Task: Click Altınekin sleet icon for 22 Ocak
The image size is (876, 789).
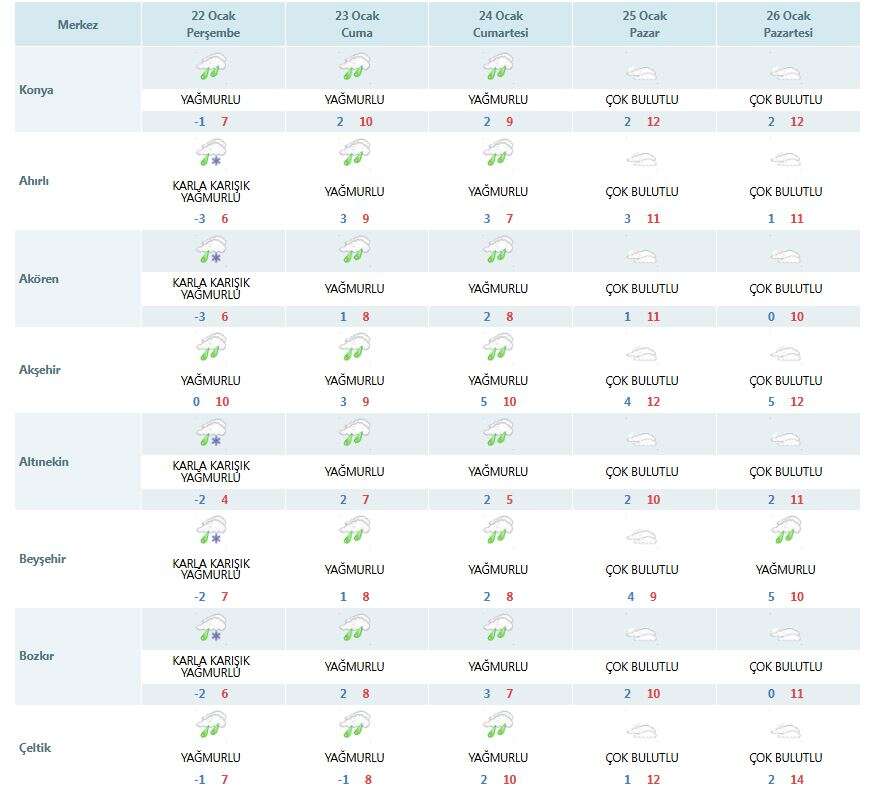Action: pyautogui.click(x=211, y=435)
